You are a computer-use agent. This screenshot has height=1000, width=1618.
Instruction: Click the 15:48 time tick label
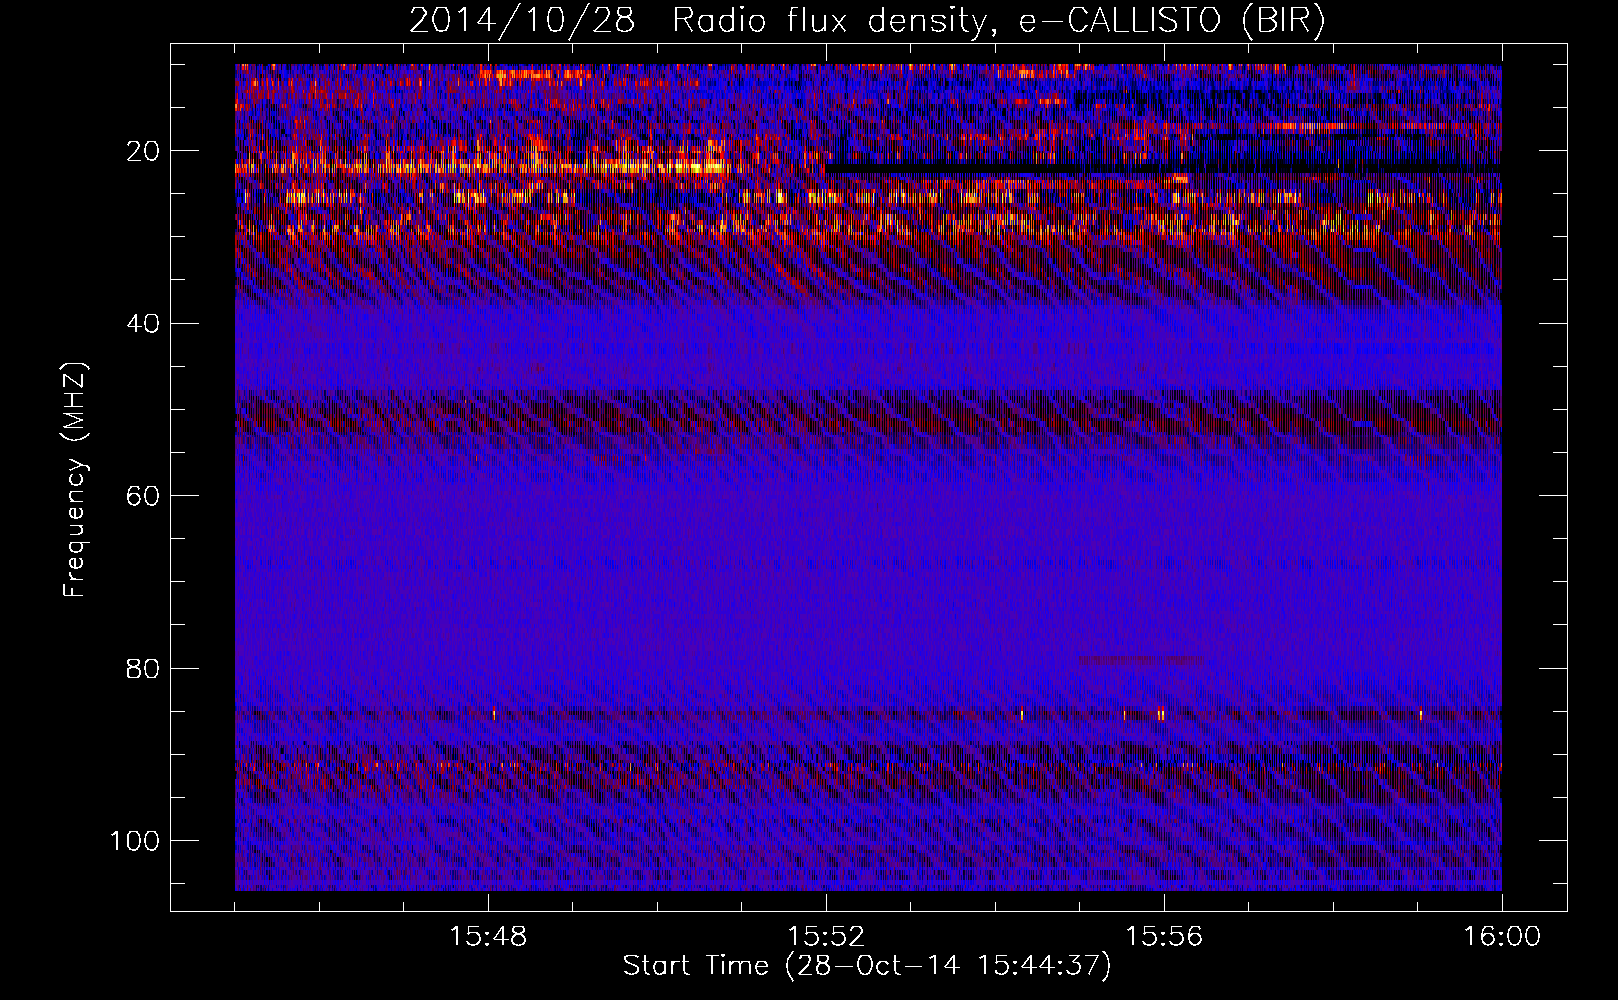pos(488,936)
